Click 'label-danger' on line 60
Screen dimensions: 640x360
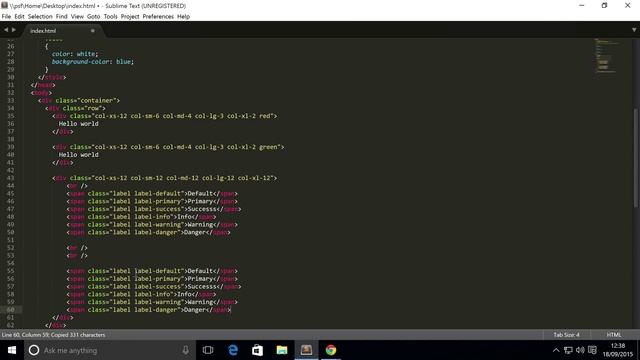pyautogui.click(x=156, y=310)
